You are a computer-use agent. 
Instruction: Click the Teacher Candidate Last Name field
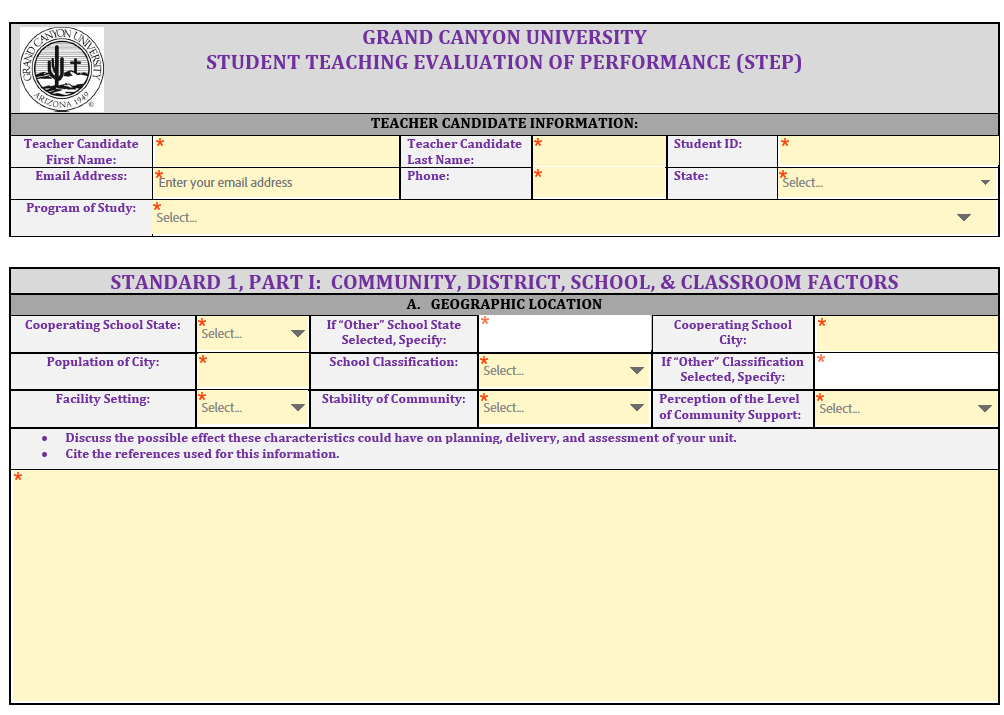[x=599, y=152]
